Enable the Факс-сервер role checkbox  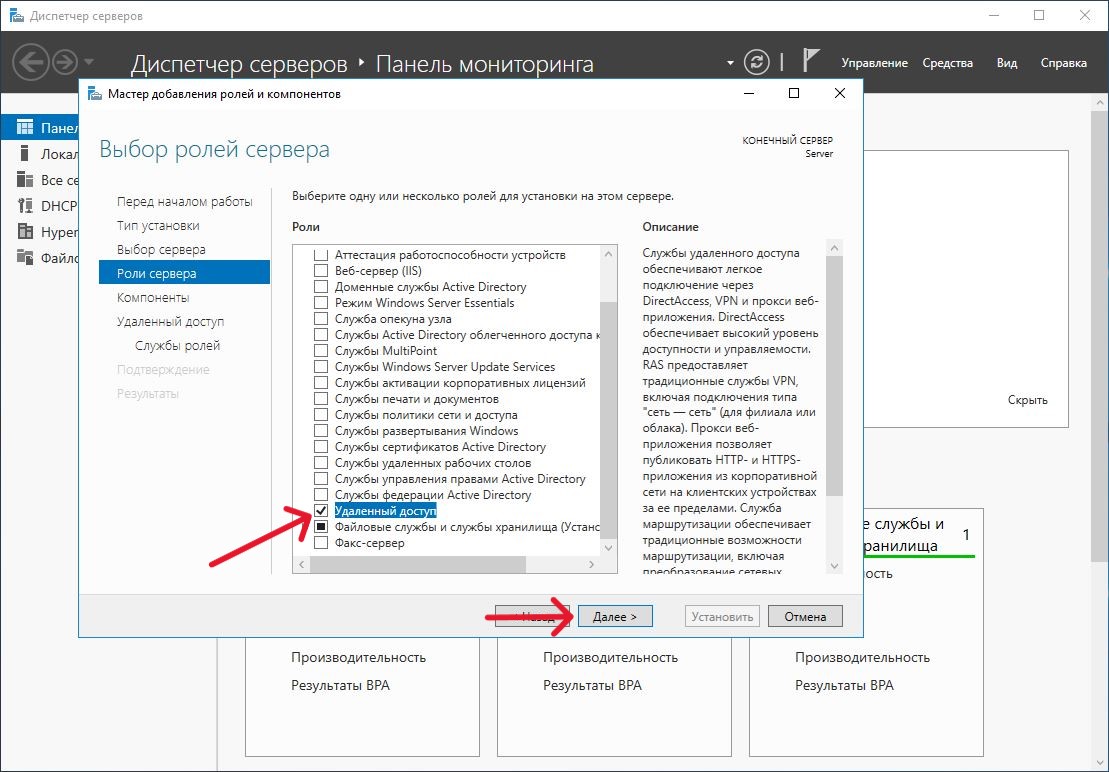(x=321, y=543)
